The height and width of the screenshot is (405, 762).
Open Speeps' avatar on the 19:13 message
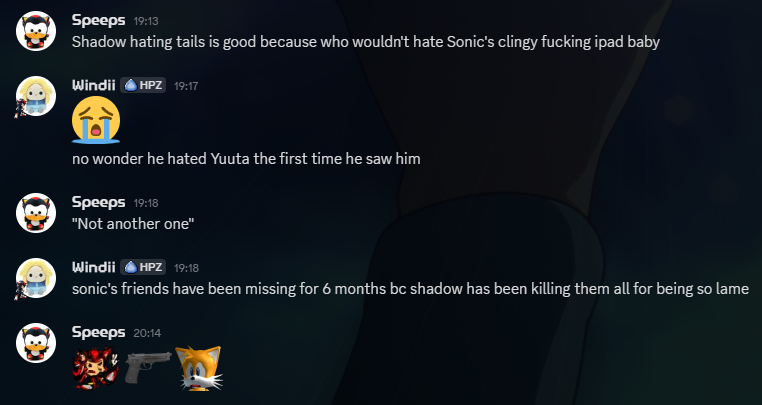[x=36, y=31]
